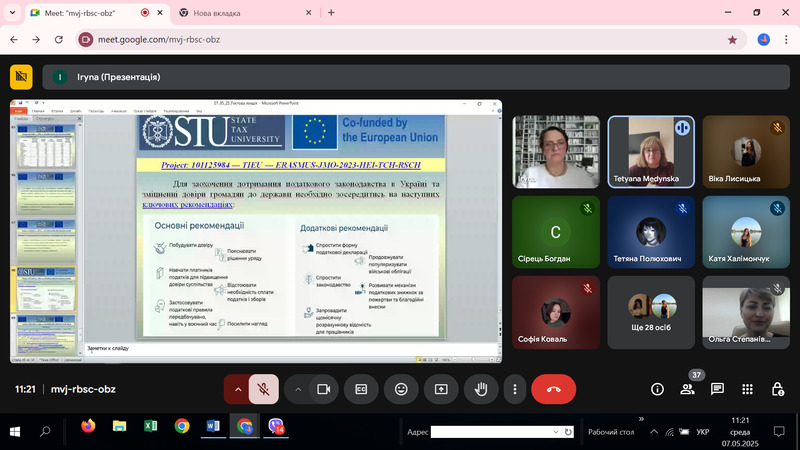This screenshot has width=800, height=450.
Task: Click the taskbar Адрес input field
Action: tap(490, 432)
